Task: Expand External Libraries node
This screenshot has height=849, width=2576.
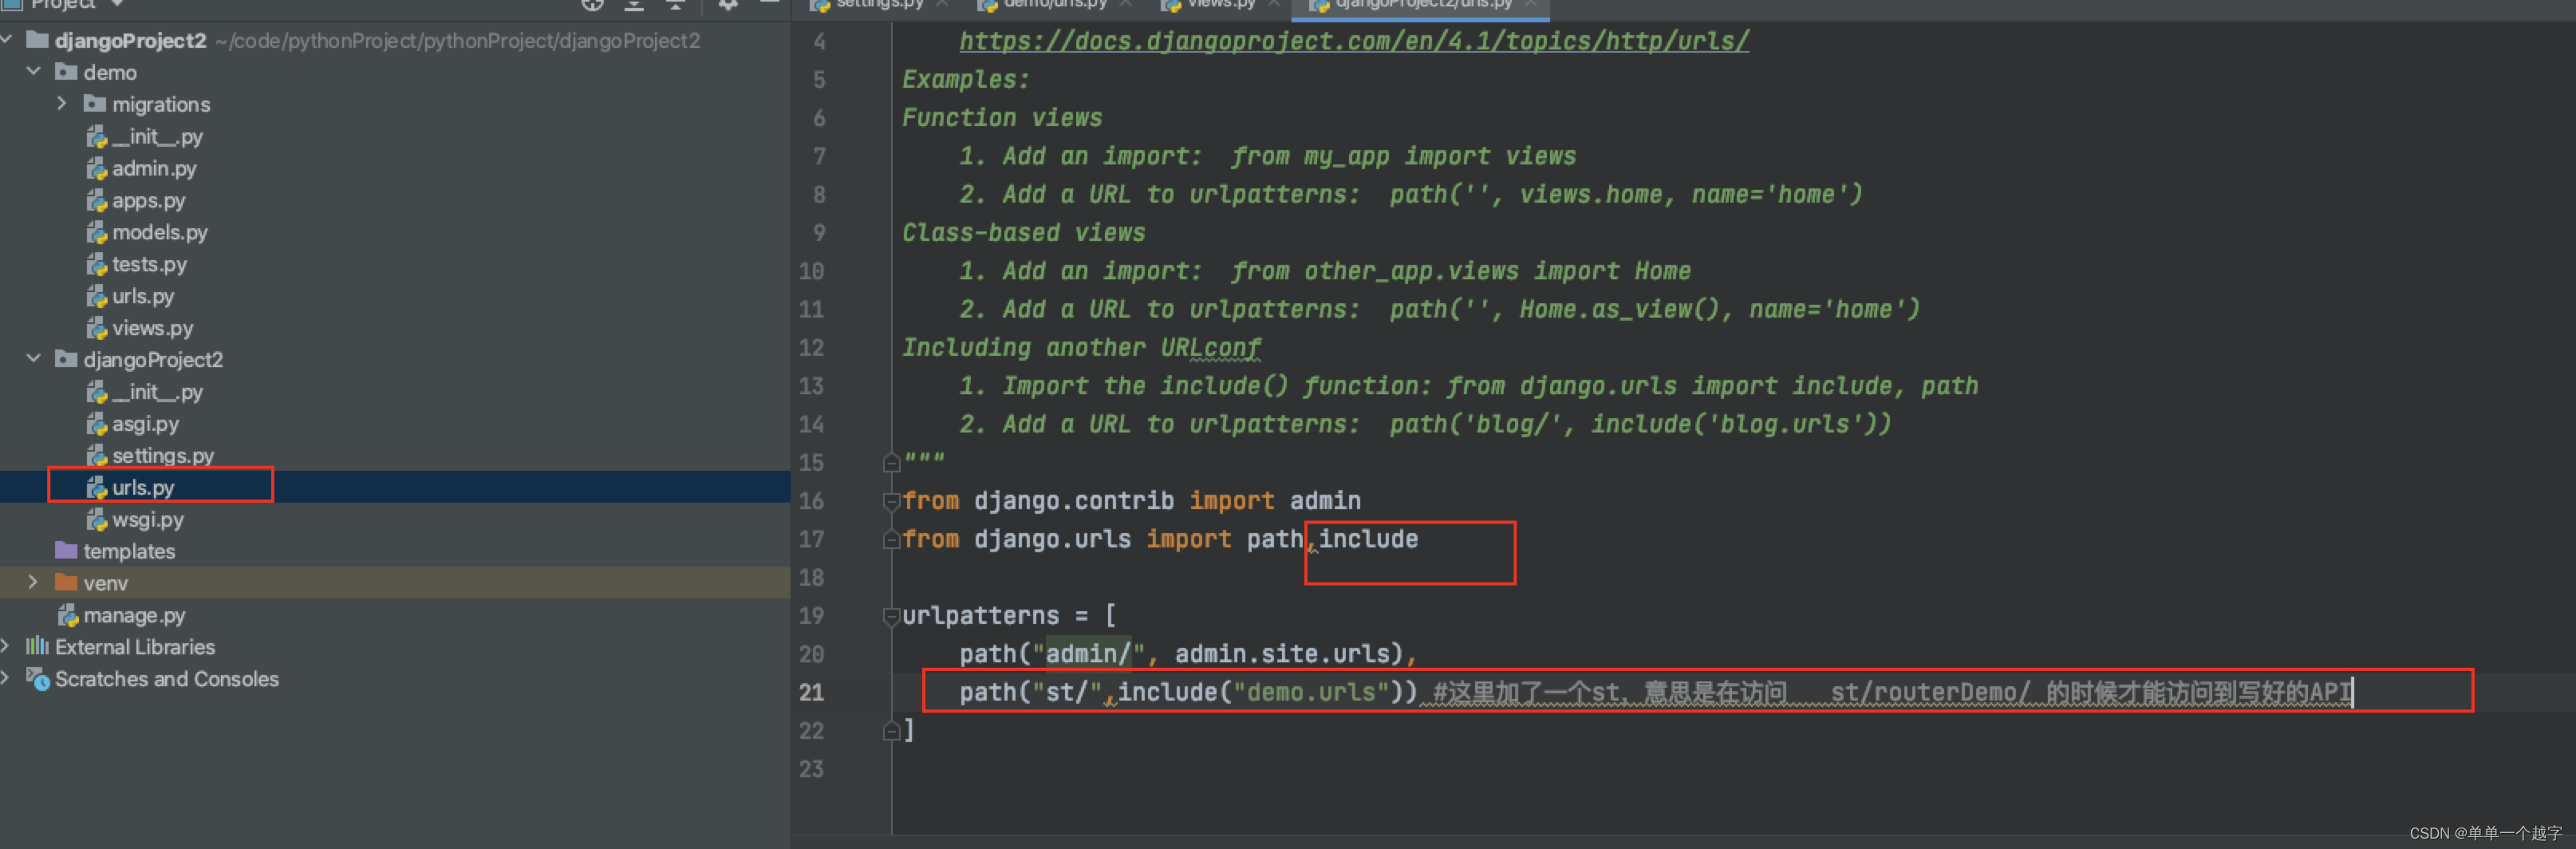Action: (6, 646)
